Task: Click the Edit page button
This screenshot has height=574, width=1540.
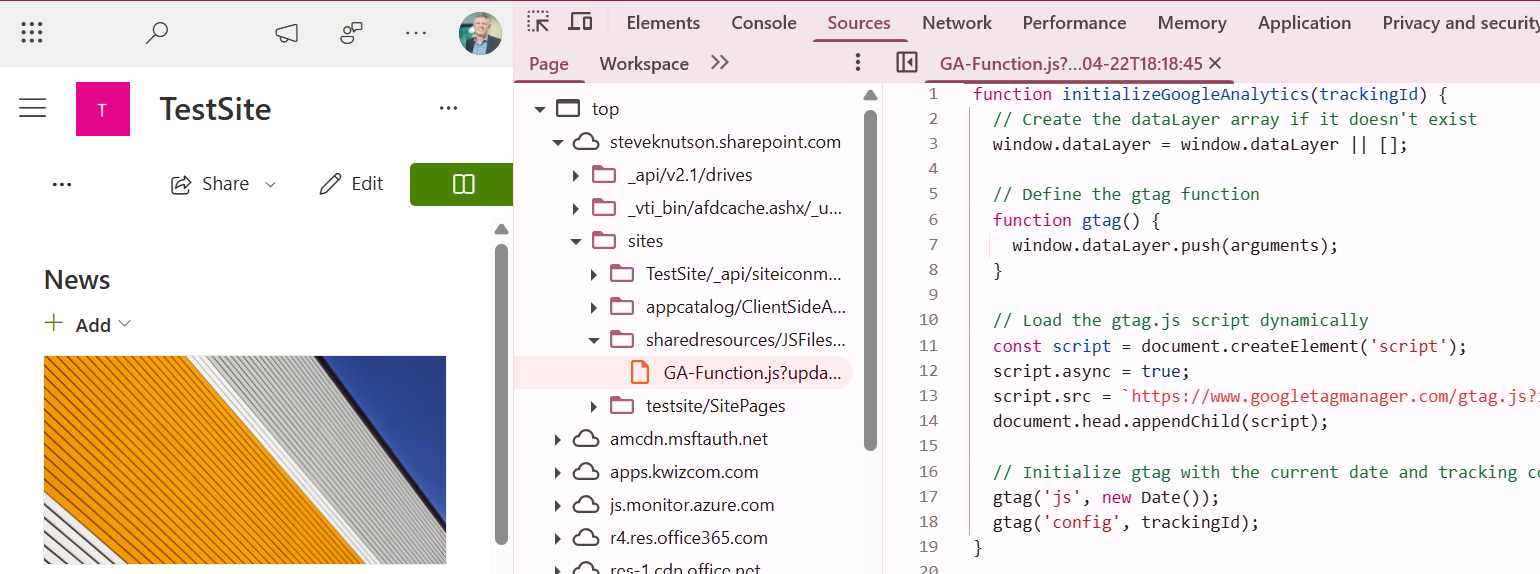Action: pos(352,184)
